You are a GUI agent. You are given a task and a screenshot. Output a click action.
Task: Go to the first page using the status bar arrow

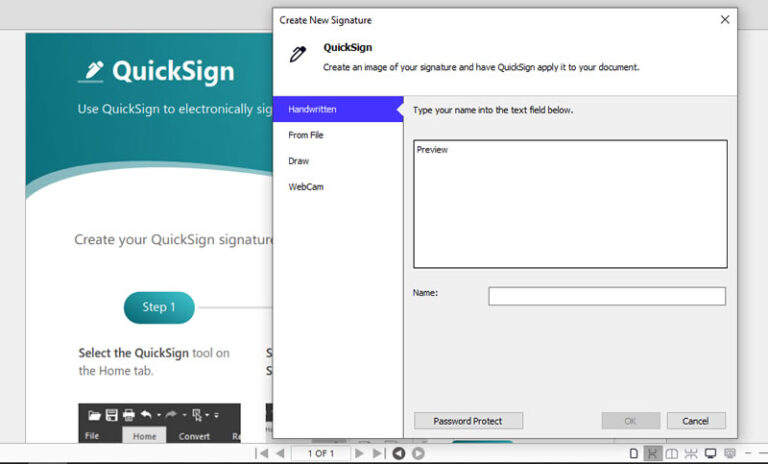[x=262, y=453]
